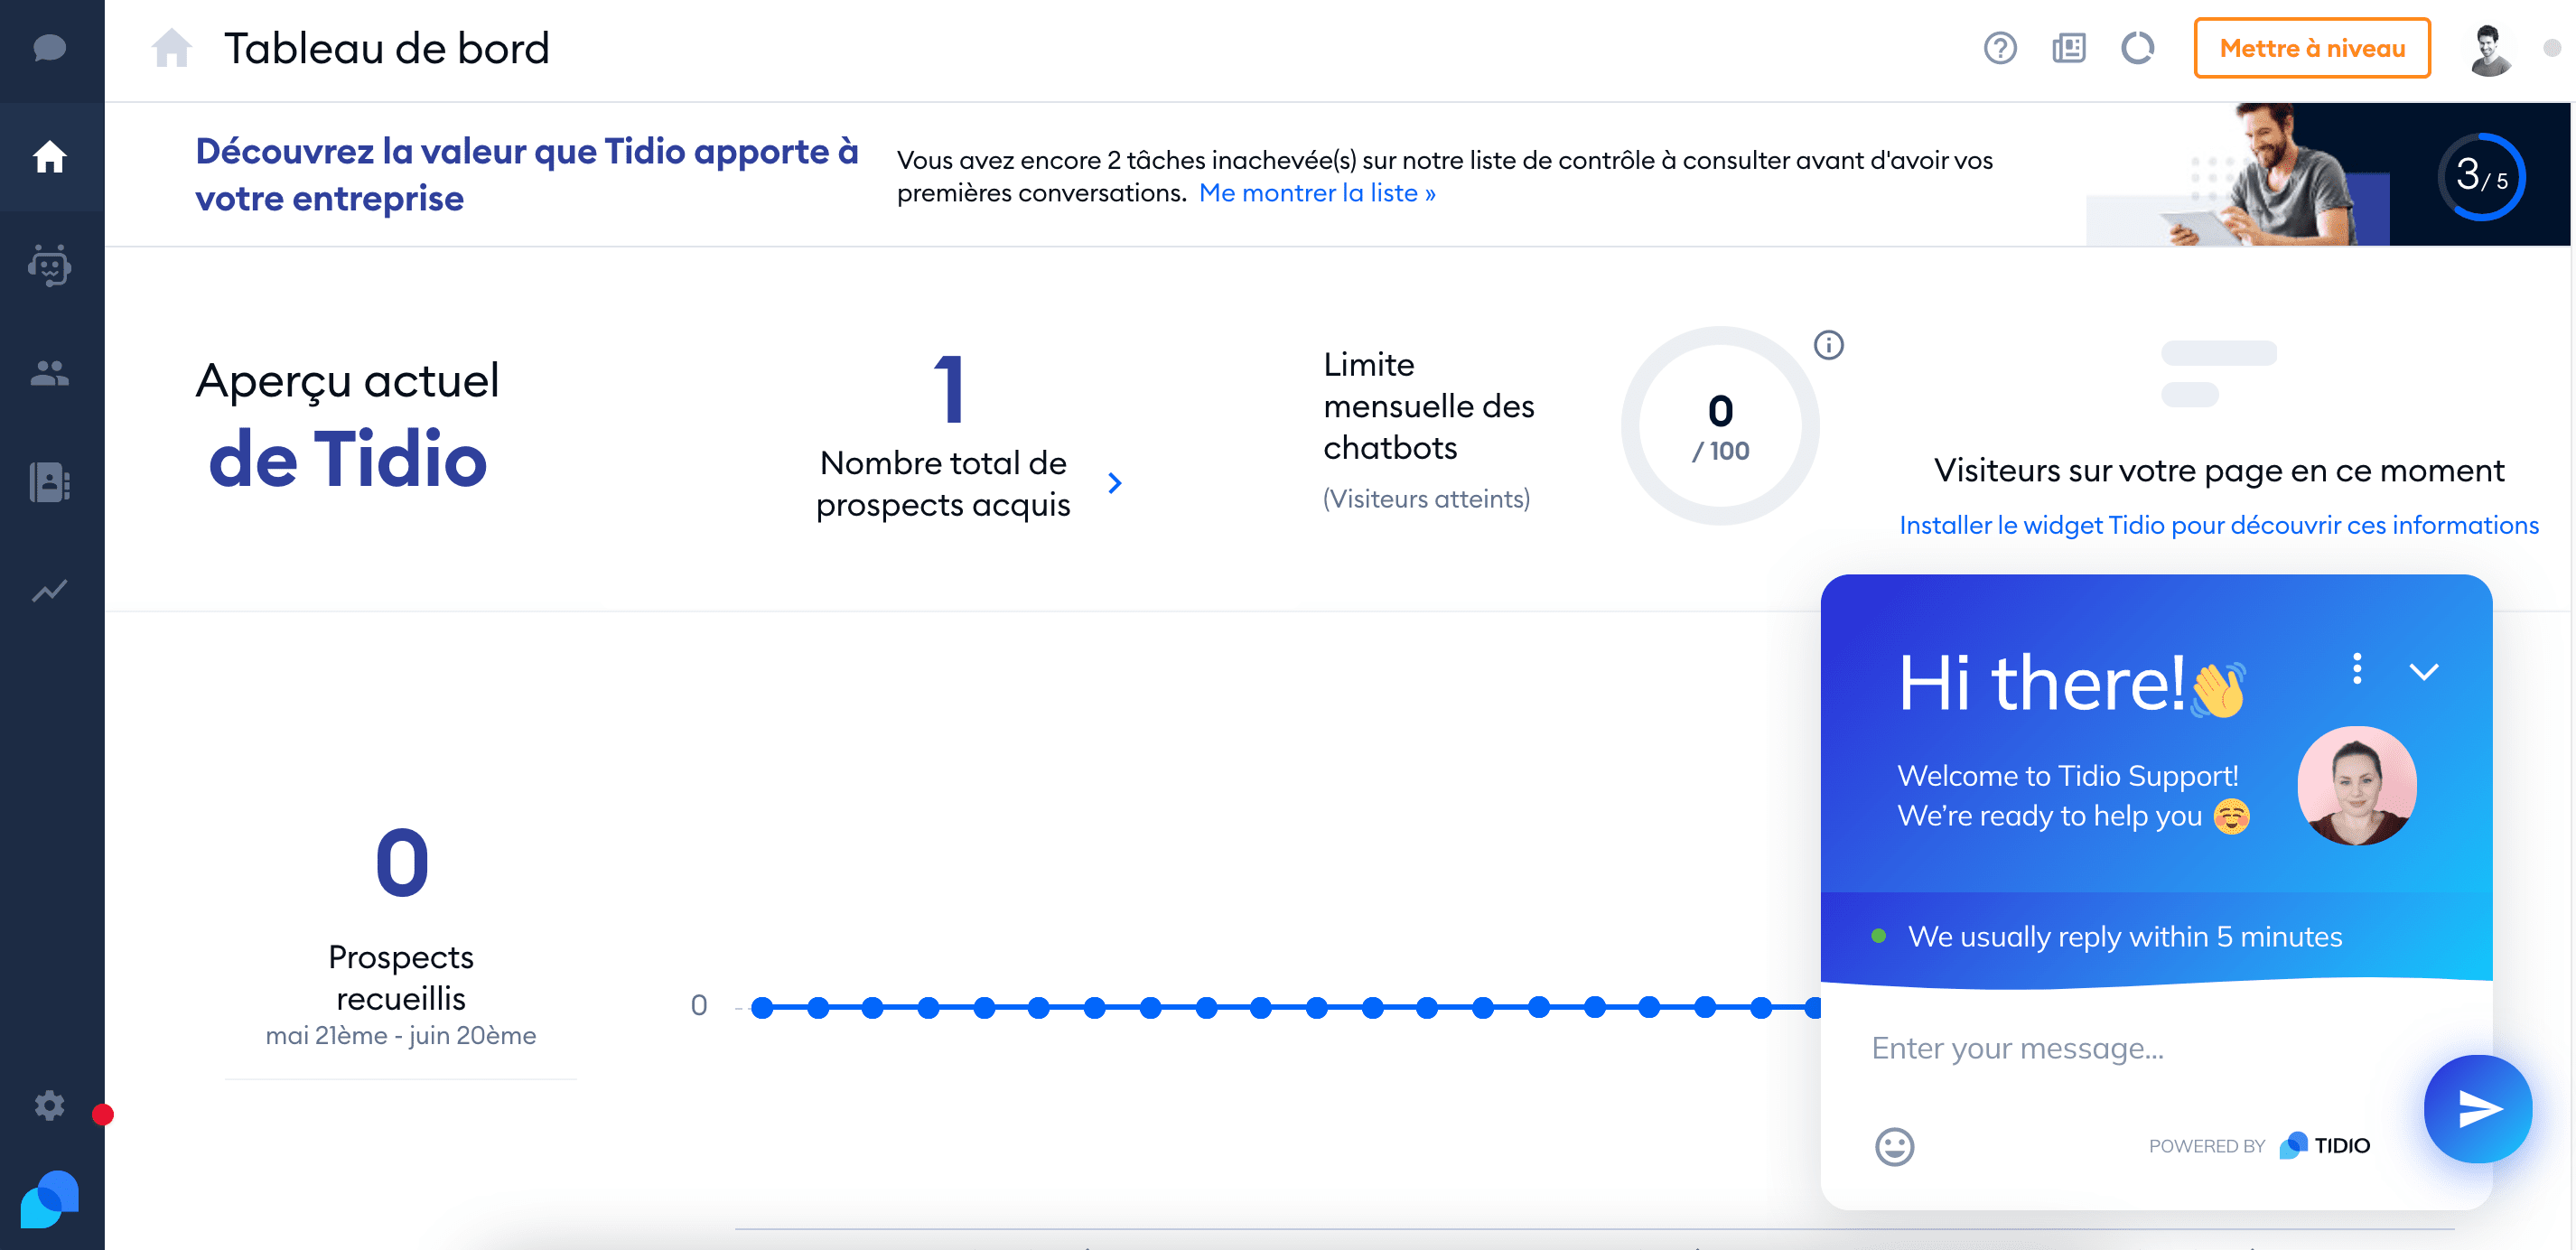Click the 3/5 checklist progress ring
The image size is (2576, 1250).
[x=2481, y=176]
